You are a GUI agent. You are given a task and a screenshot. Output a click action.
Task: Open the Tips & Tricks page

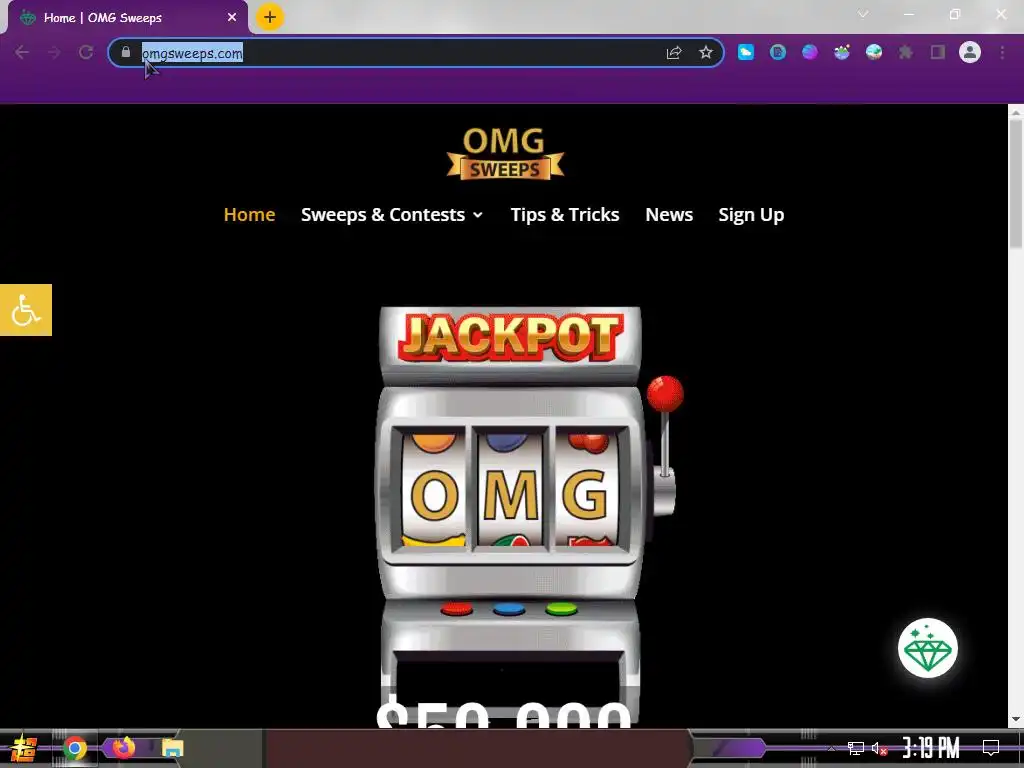(x=565, y=215)
